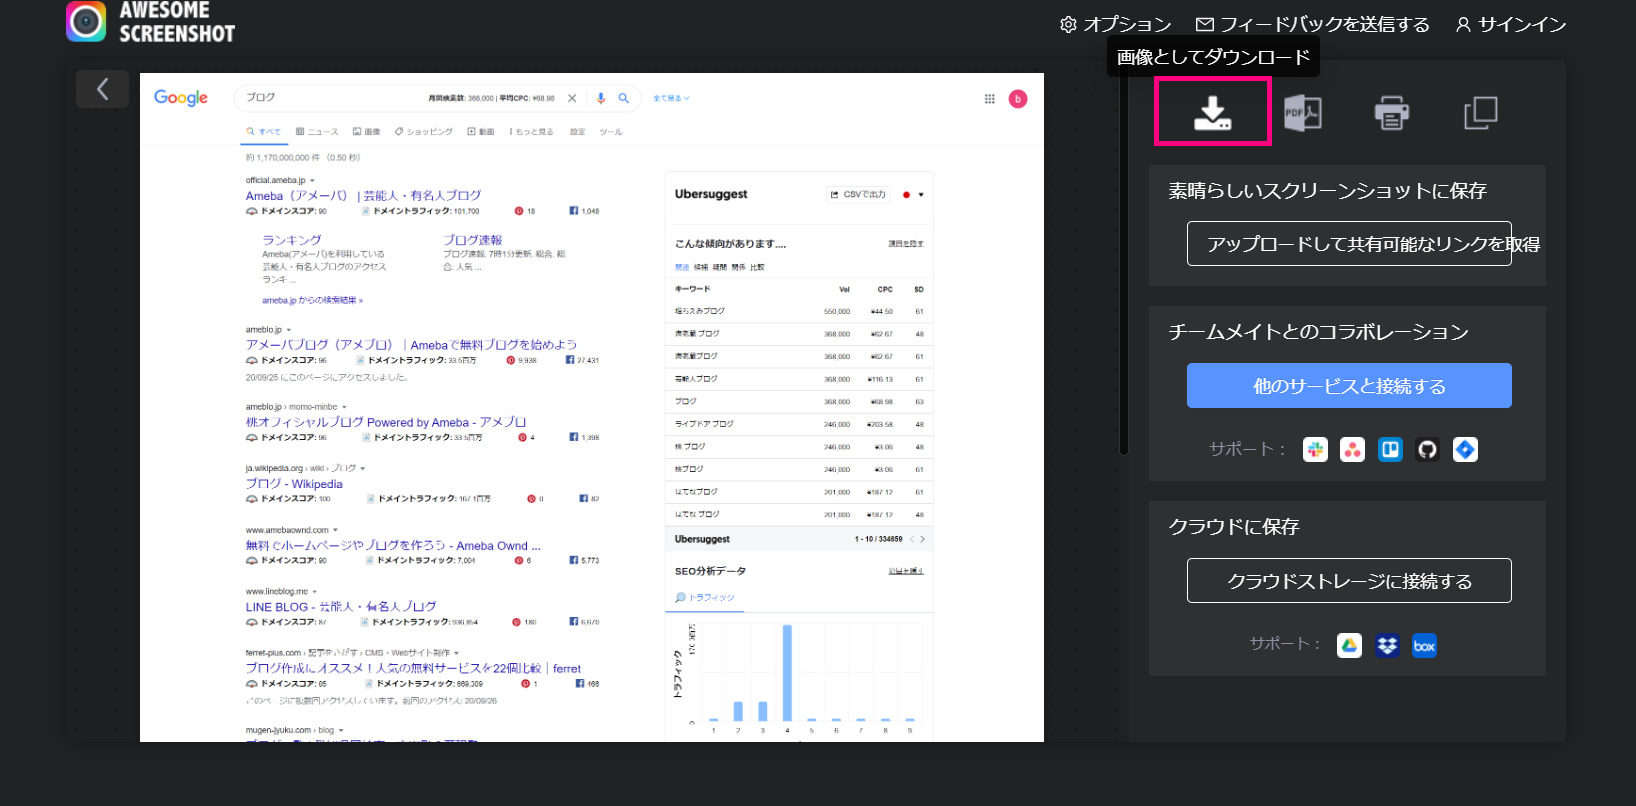This screenshot has width=1636, height=806.
Task: Select the Slack integration icon
Action: coord(1315,450)
